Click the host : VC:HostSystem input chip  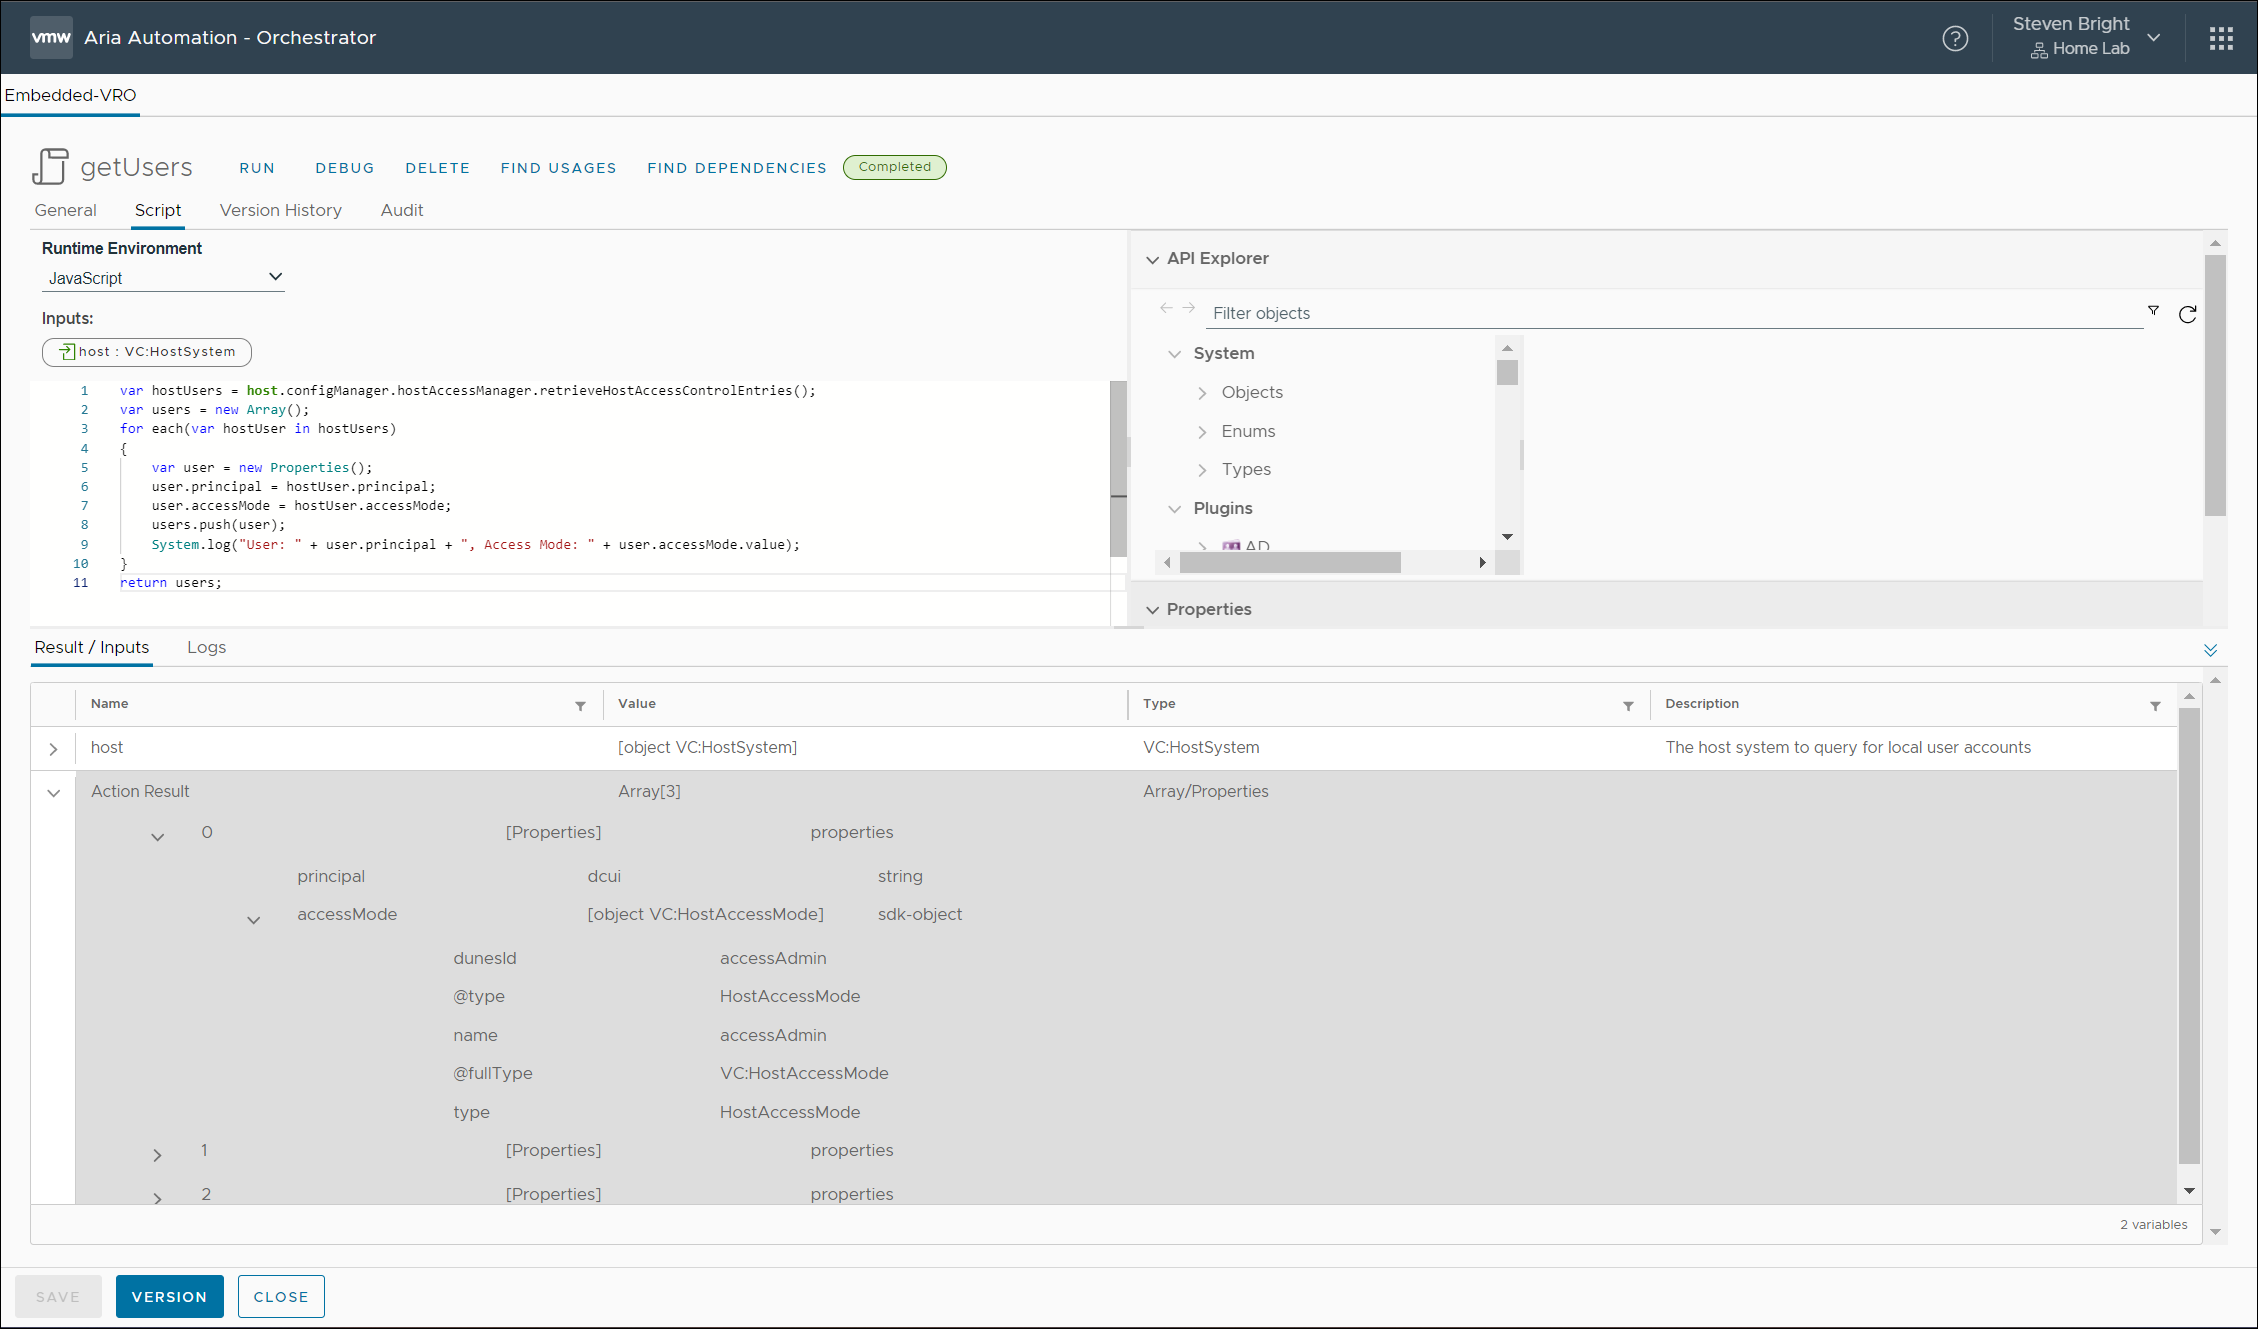tap(147, 352)
